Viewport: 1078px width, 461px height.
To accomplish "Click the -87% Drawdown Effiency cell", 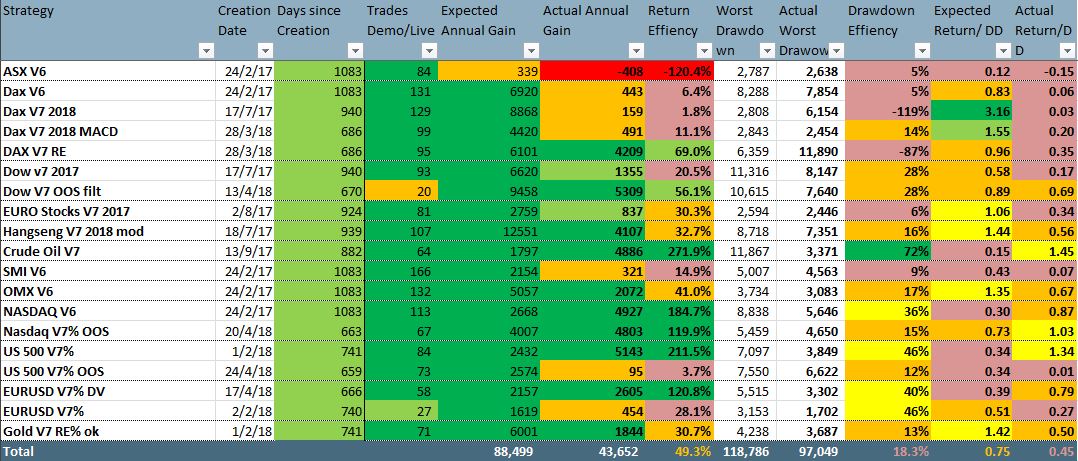I will (888, 151).
